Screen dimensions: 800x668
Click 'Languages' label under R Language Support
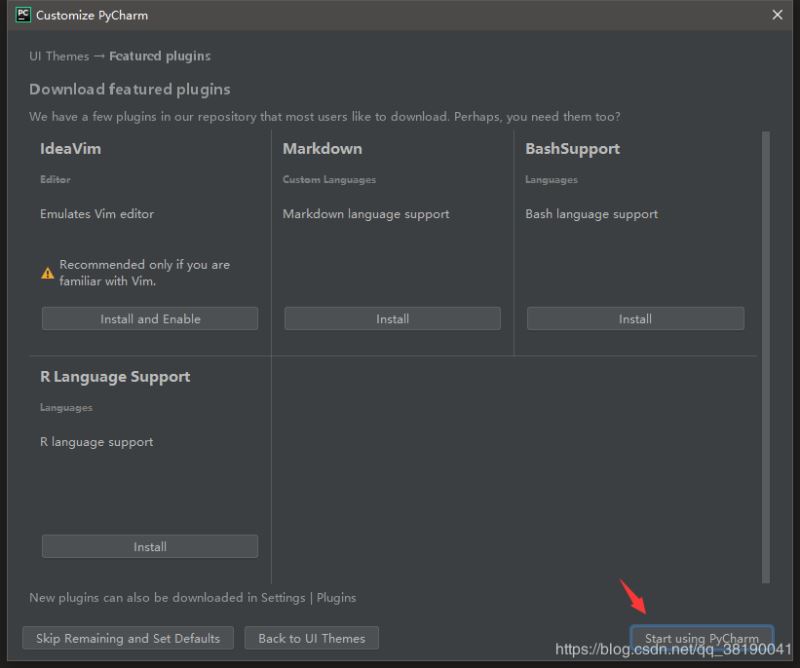66,408
